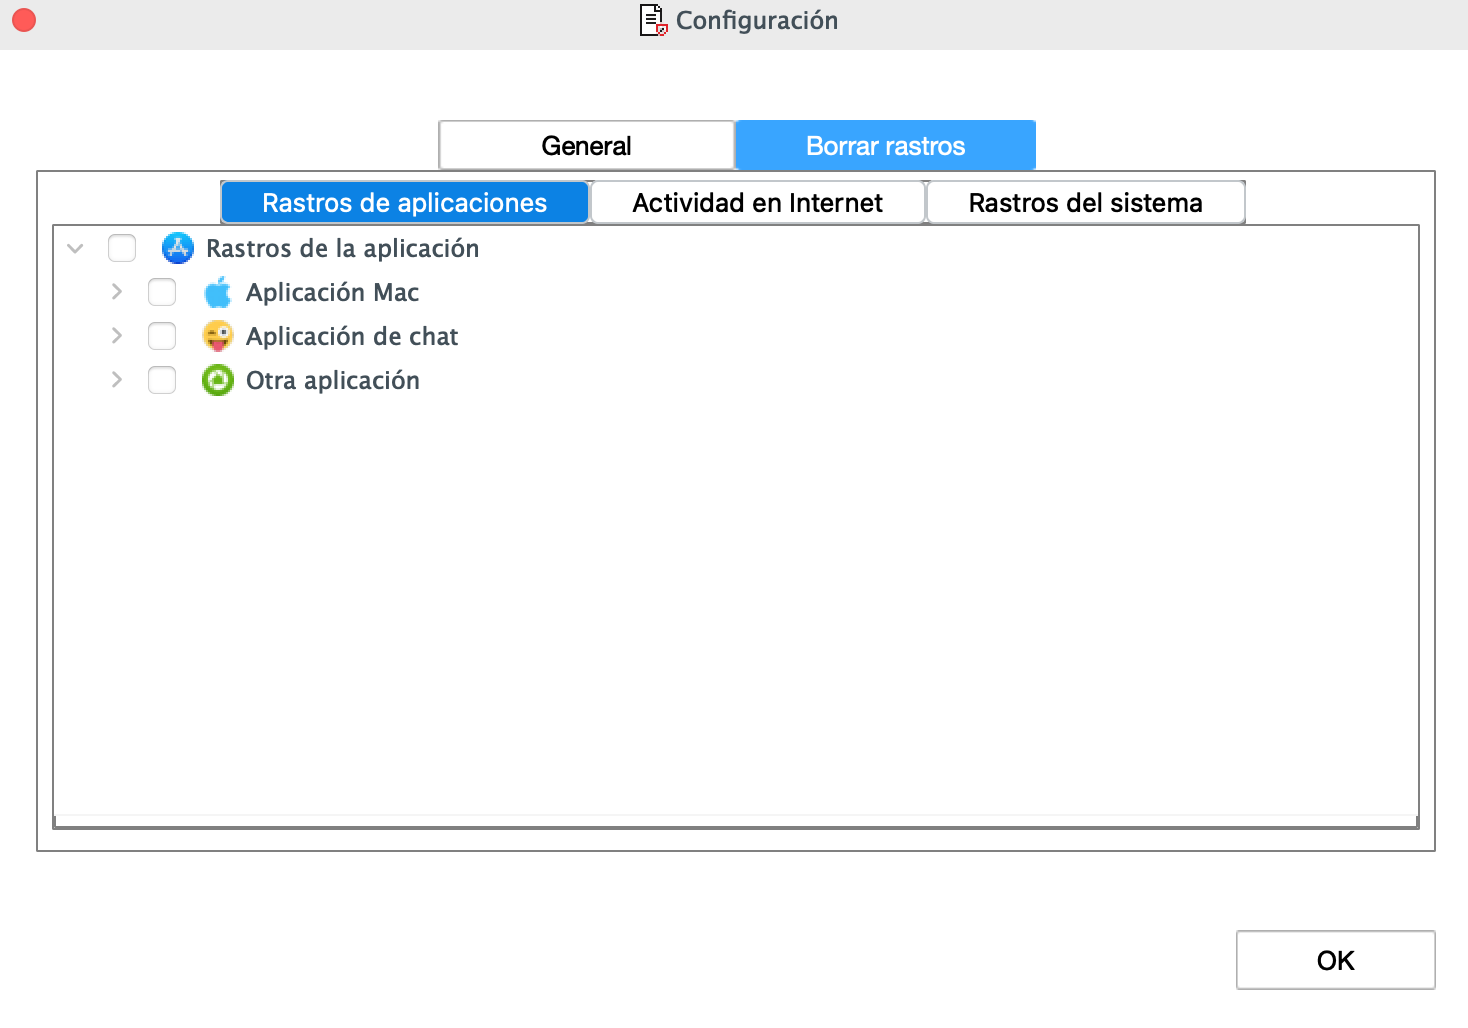Enable the Aplicación Mac checkbox
The image size is (1468, 1028).
click(162, 292)
